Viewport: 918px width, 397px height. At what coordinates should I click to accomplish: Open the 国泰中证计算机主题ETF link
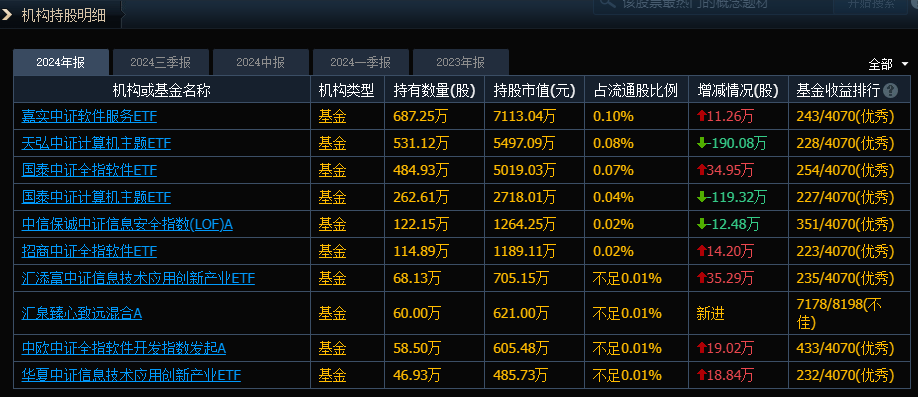[x=96, y=197]
